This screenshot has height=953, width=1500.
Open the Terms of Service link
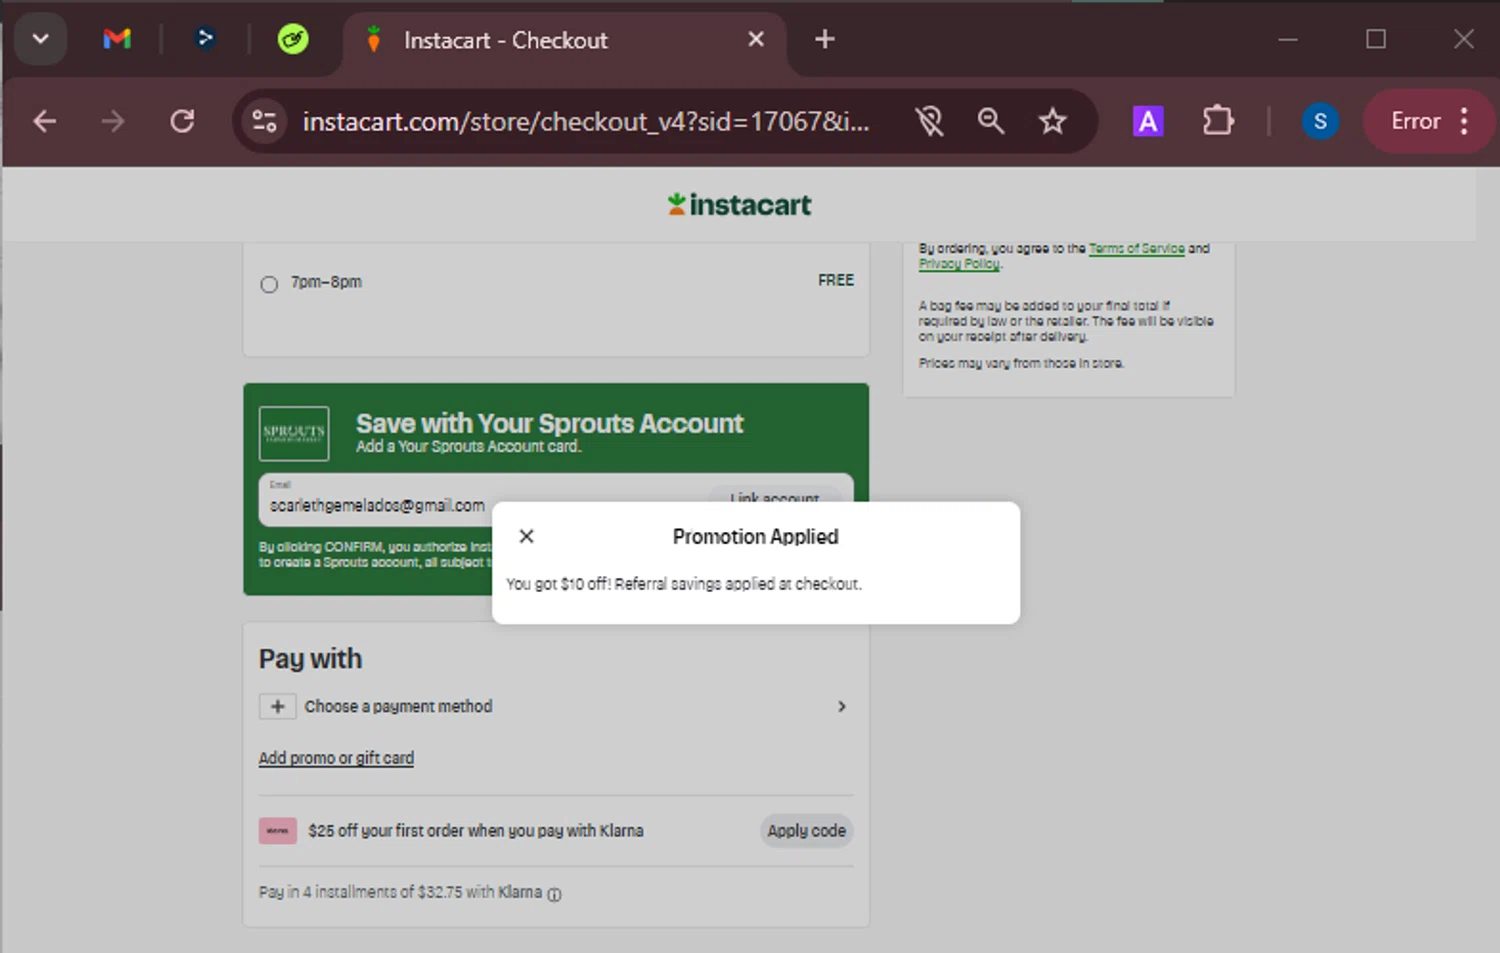point(1136,248)
